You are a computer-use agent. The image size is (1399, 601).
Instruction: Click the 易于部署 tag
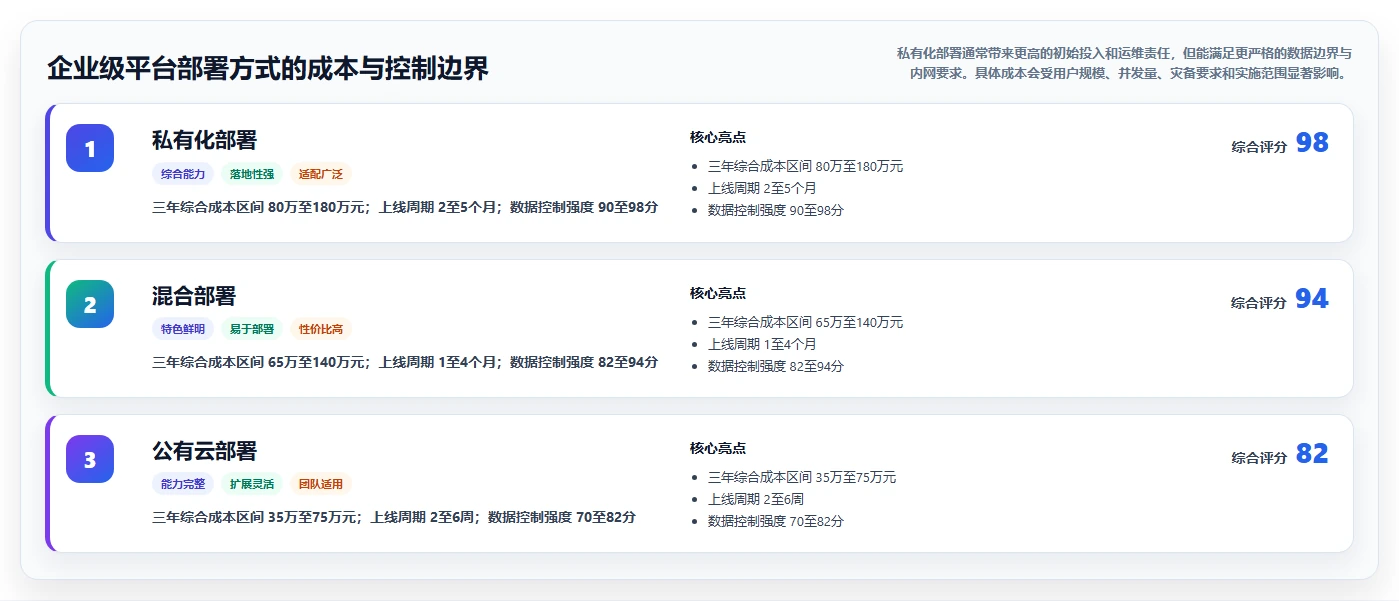(252, 329)
